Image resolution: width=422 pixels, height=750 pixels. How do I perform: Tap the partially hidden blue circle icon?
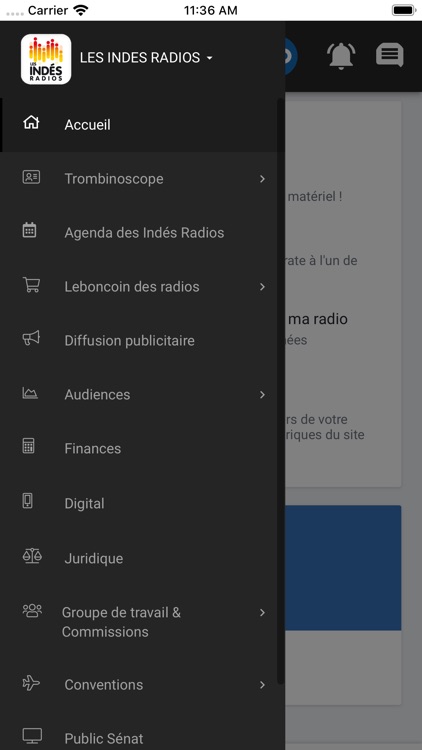pyautogui.click(x=292, y=56)
